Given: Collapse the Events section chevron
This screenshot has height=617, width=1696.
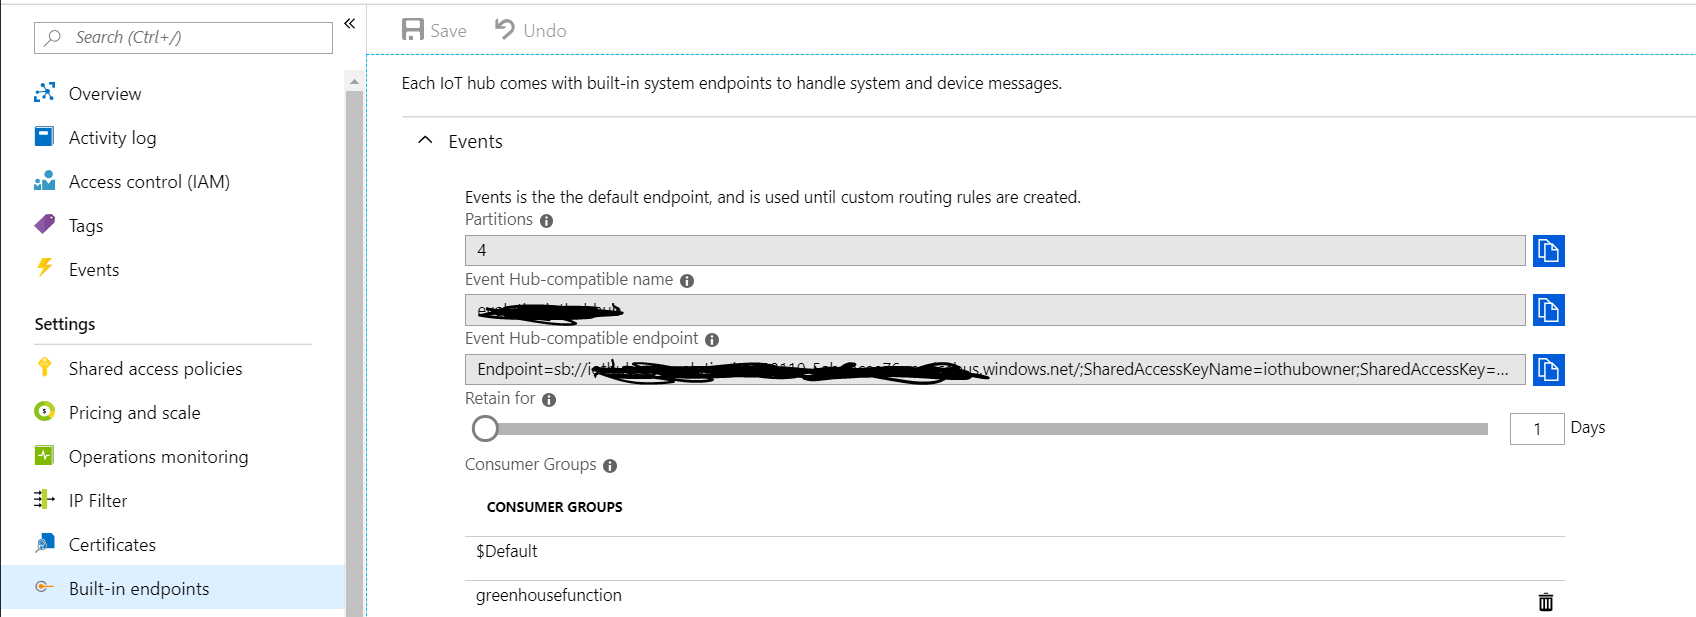Looking at the screenshot, I should pyautogui.click(x=425, y=140).
